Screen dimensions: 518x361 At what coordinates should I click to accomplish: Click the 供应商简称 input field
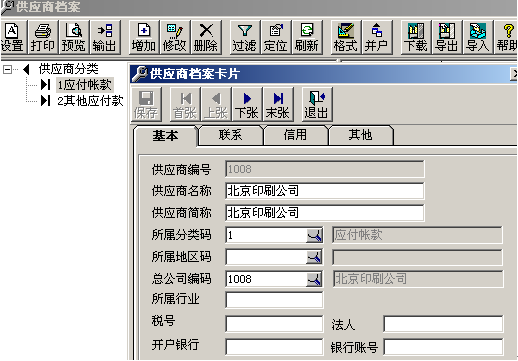(x=325, y=213)
